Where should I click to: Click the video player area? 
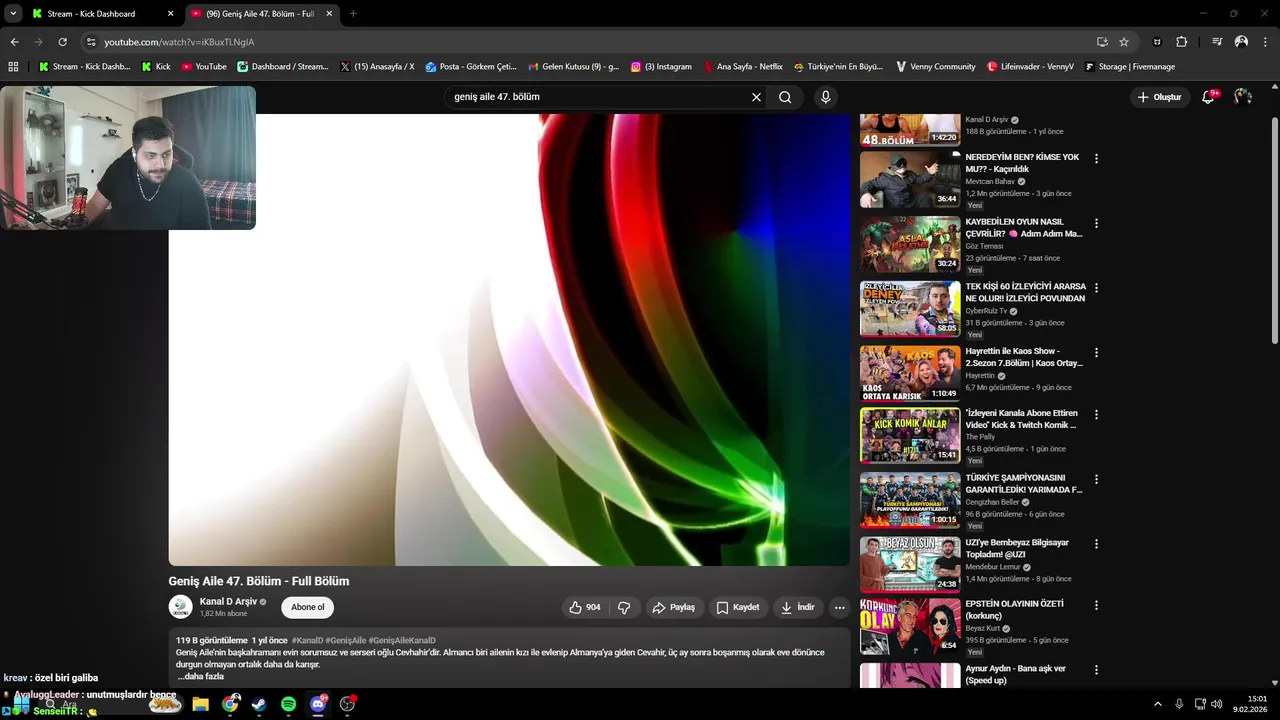(509, 340)
